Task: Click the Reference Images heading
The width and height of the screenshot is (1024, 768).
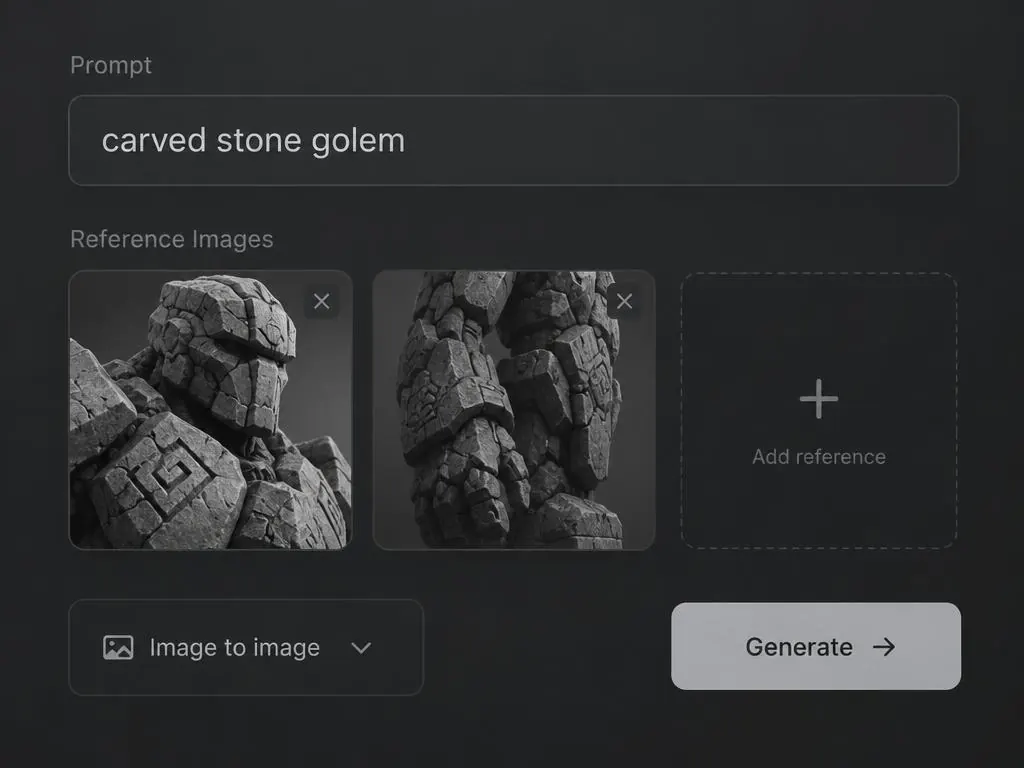Action: [172, 239]
